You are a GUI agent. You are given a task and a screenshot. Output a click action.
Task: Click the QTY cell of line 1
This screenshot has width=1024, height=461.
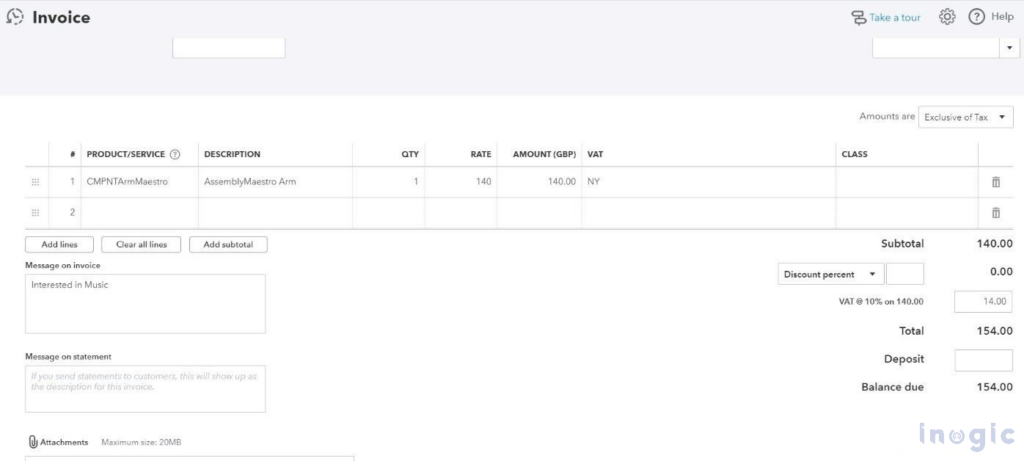pyautogui.click(x=389, y=182)
